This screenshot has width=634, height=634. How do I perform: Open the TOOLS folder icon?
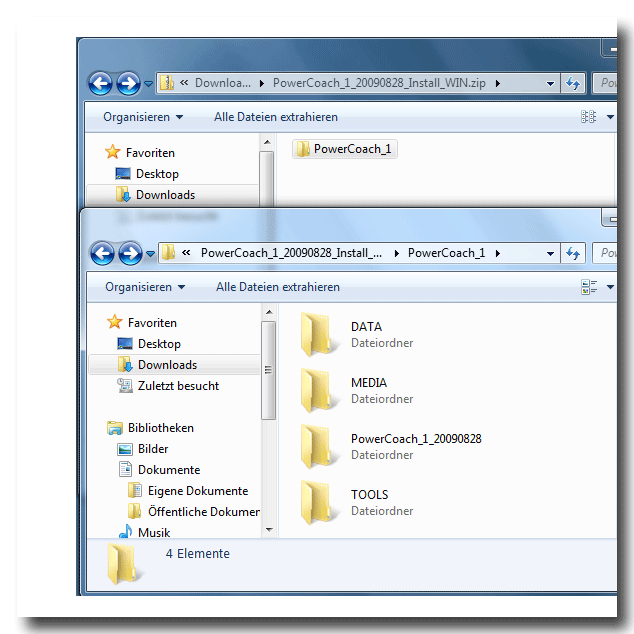click(x=317, y=503)
